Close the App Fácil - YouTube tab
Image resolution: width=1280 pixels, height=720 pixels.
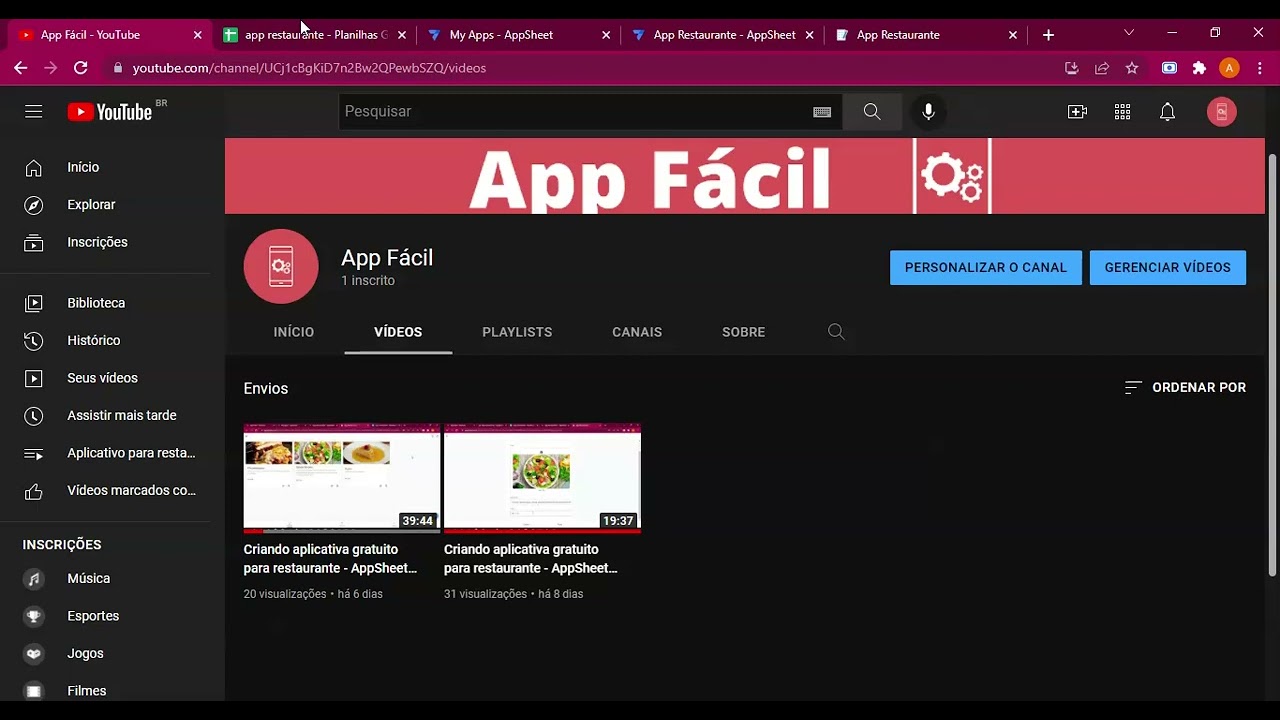(198, 35)
